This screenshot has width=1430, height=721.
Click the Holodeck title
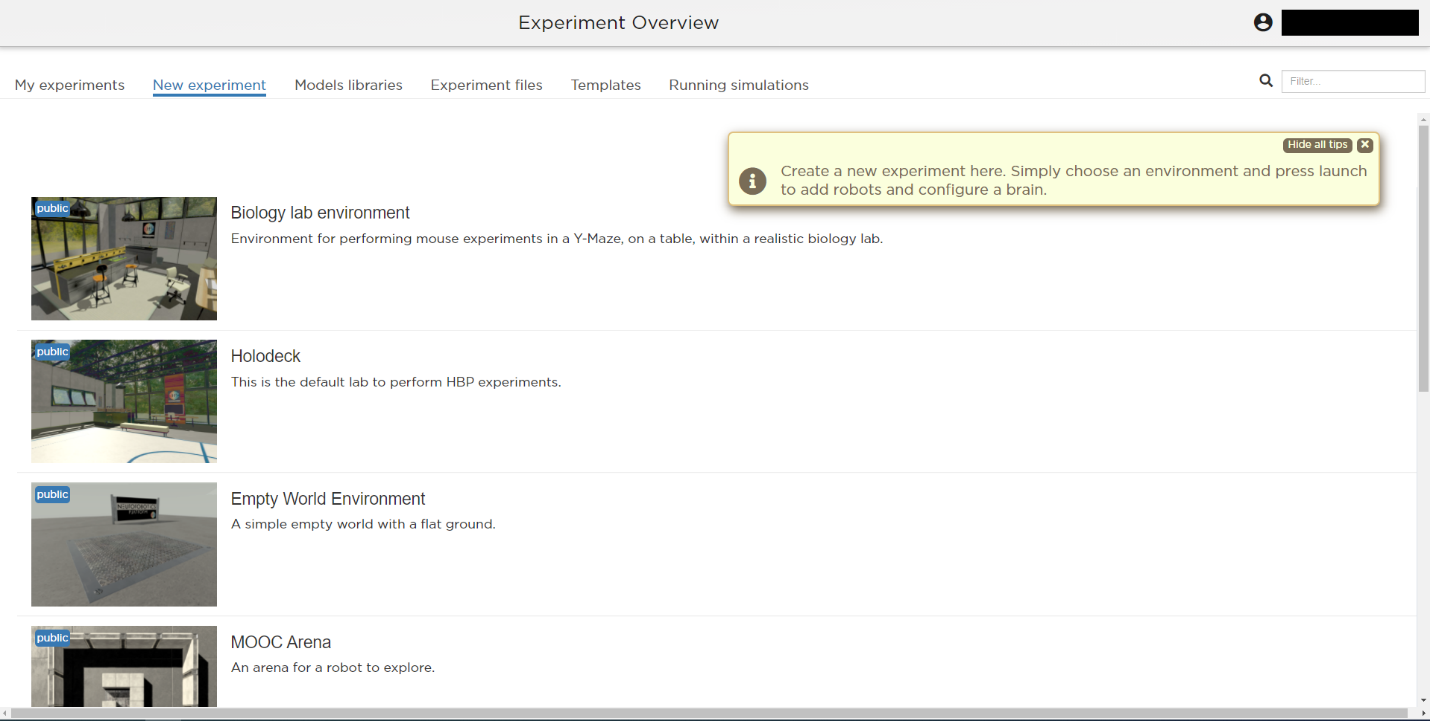point(266,356)
